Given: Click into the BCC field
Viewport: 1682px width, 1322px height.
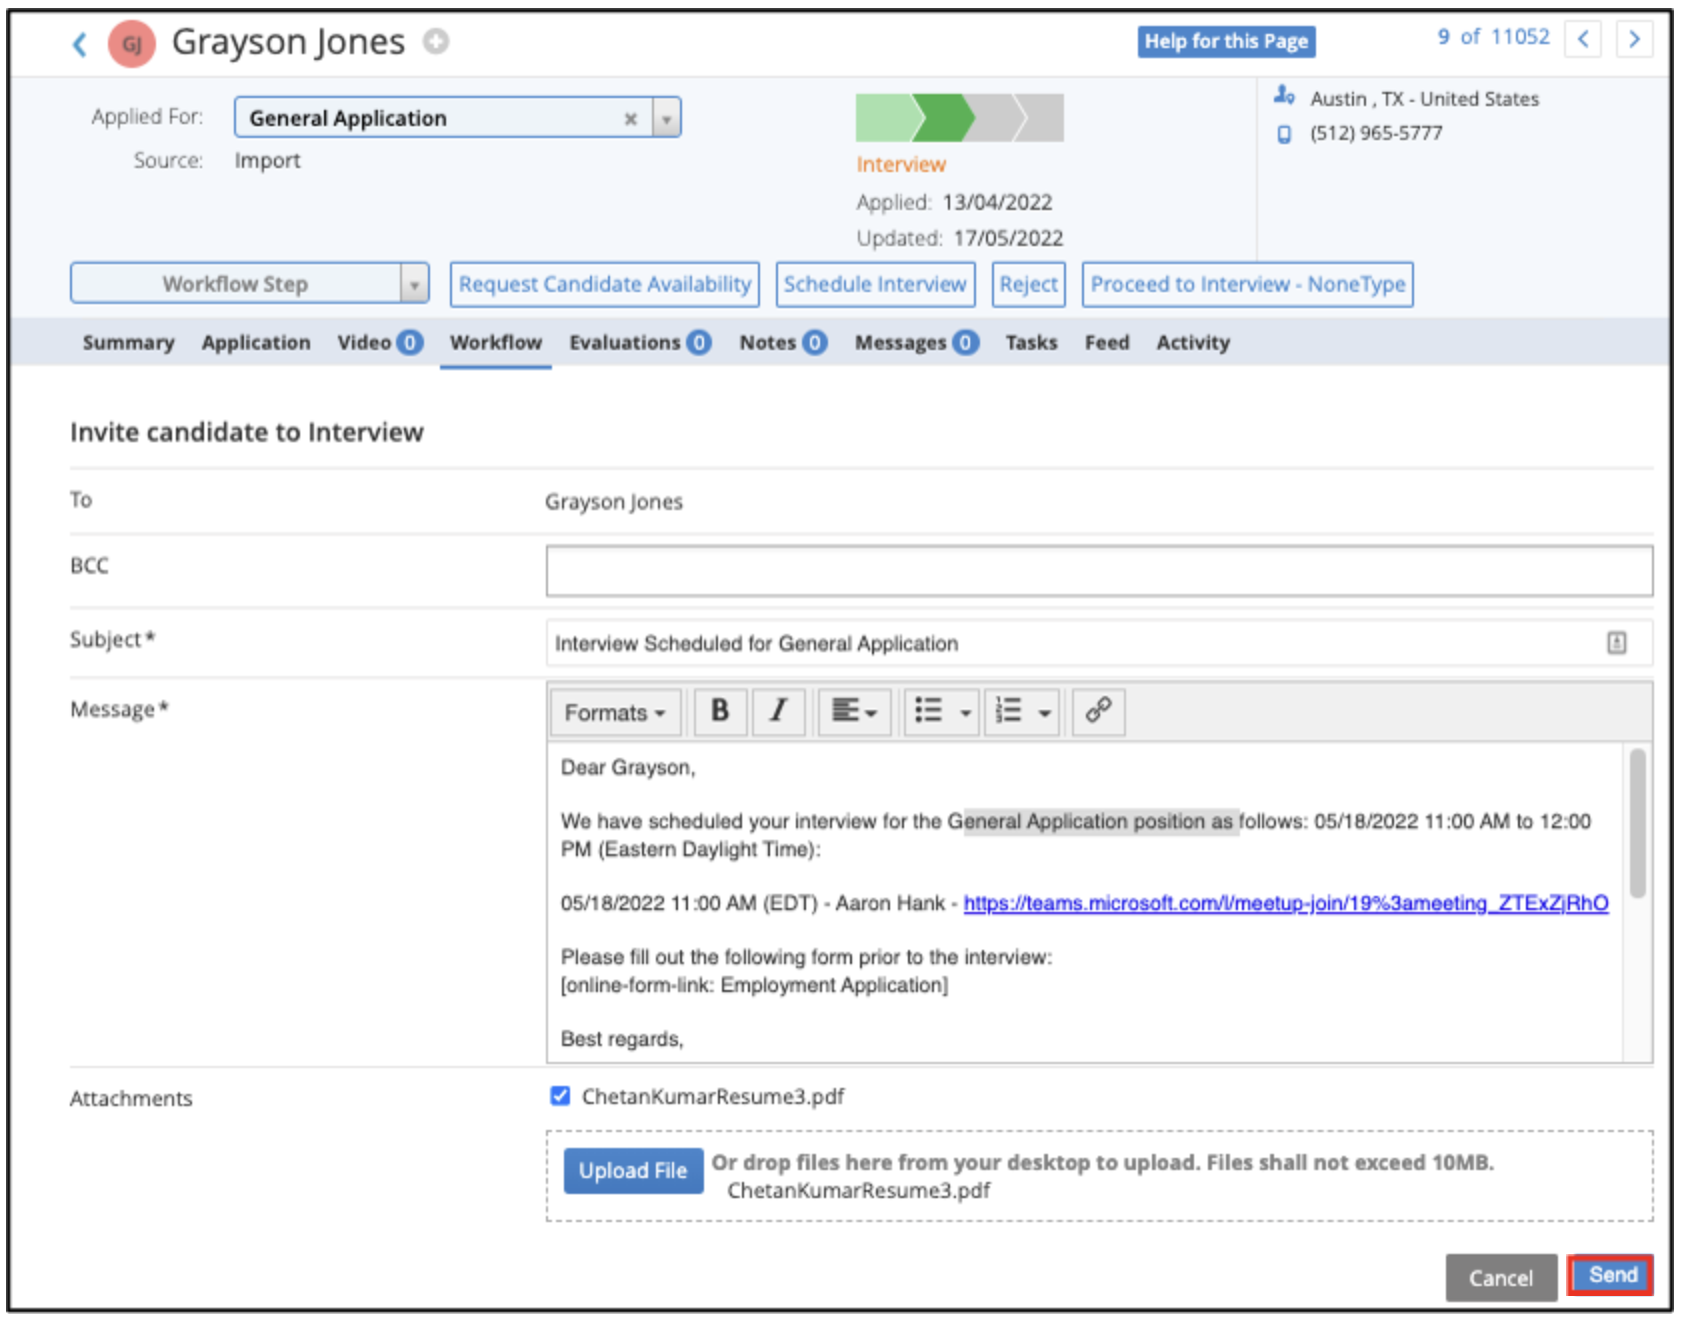Looking at the screenshot, I should tap(1099, 571).
